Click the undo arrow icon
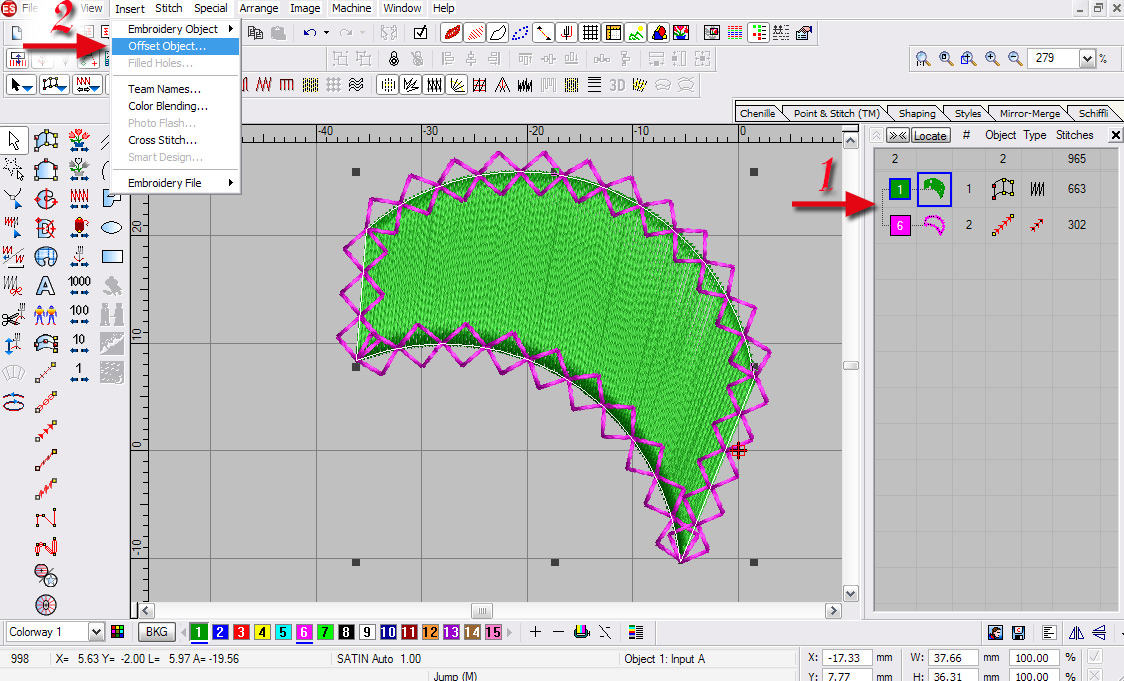The height and width of the screenshot is (681, 1124). [310, 33]
